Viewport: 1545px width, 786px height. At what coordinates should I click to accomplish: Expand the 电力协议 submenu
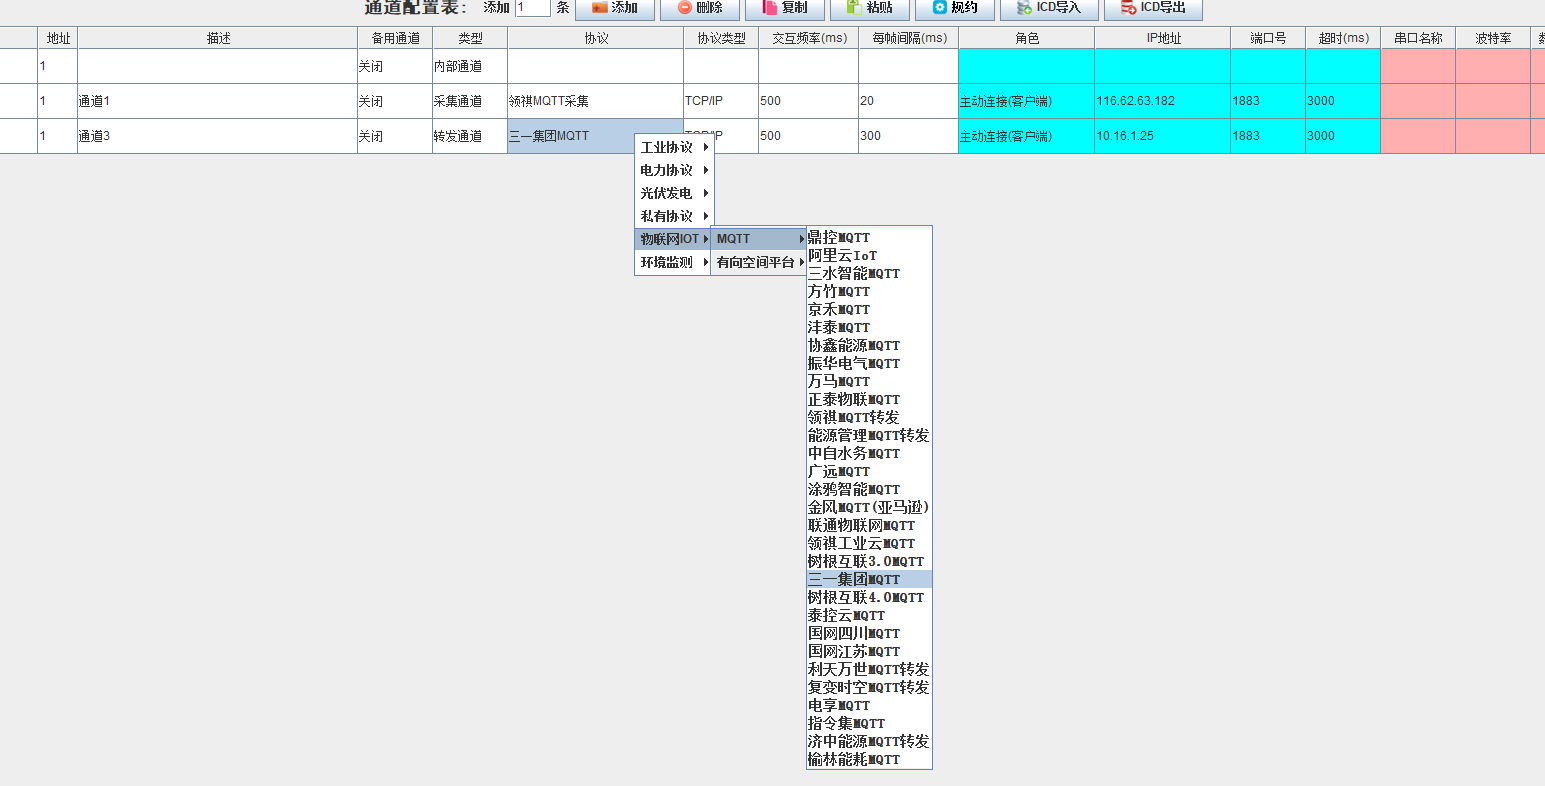(673, 170)
